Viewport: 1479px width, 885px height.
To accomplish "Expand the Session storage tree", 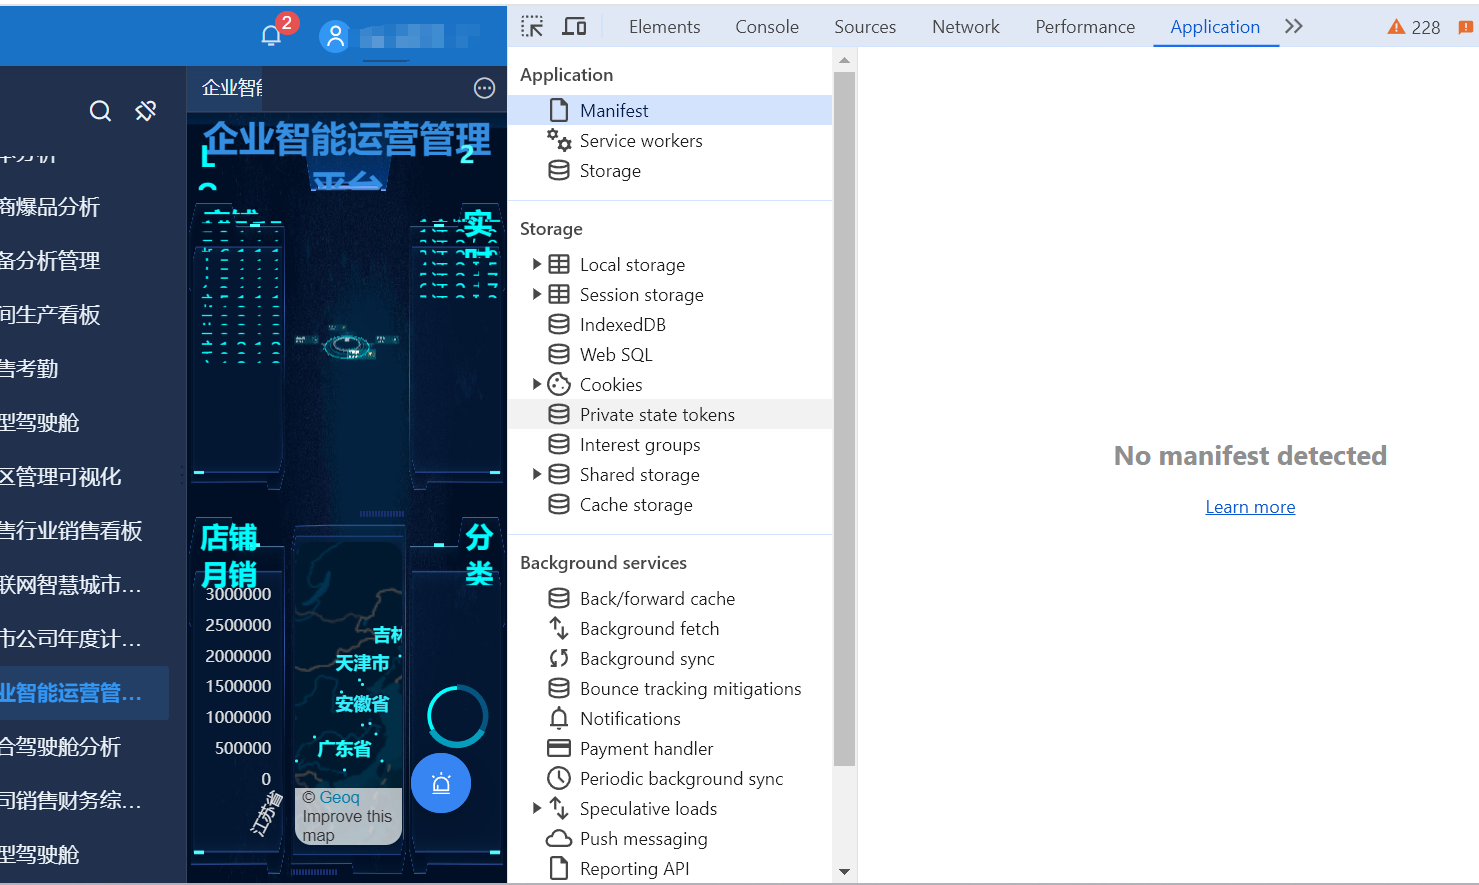I will (537, 294).
